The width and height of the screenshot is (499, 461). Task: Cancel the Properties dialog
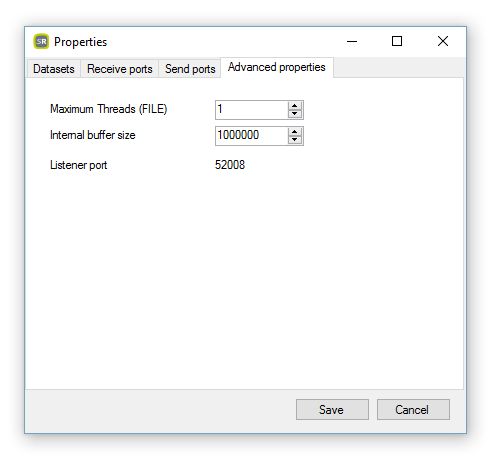413,409
